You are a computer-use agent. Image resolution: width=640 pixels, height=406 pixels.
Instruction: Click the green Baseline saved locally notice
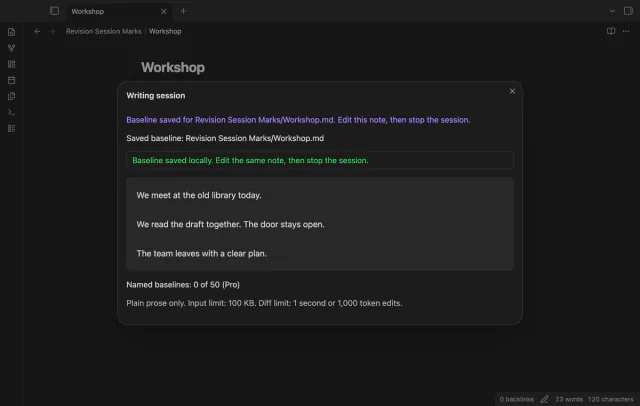coord(320,160)
